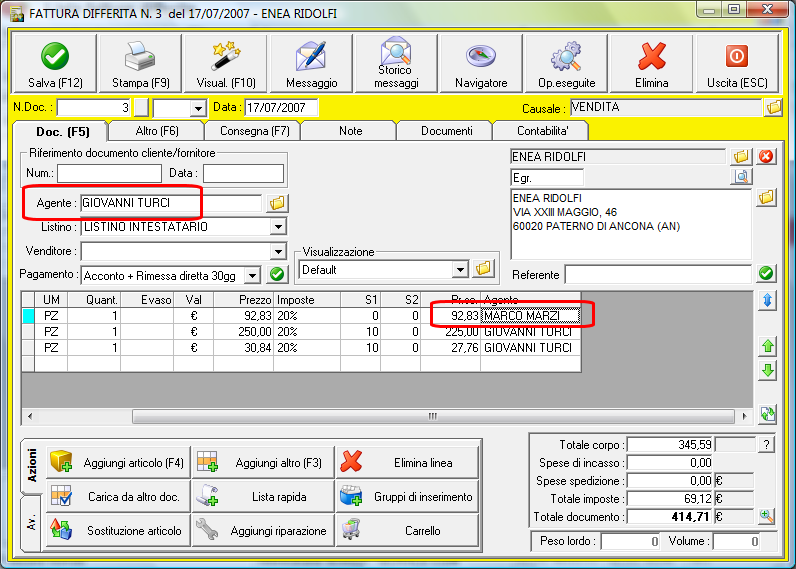Viewport: 796px width, 569px height.
Task: Click the Data 17/07/2007 field
Action: (x=281, y=108)
